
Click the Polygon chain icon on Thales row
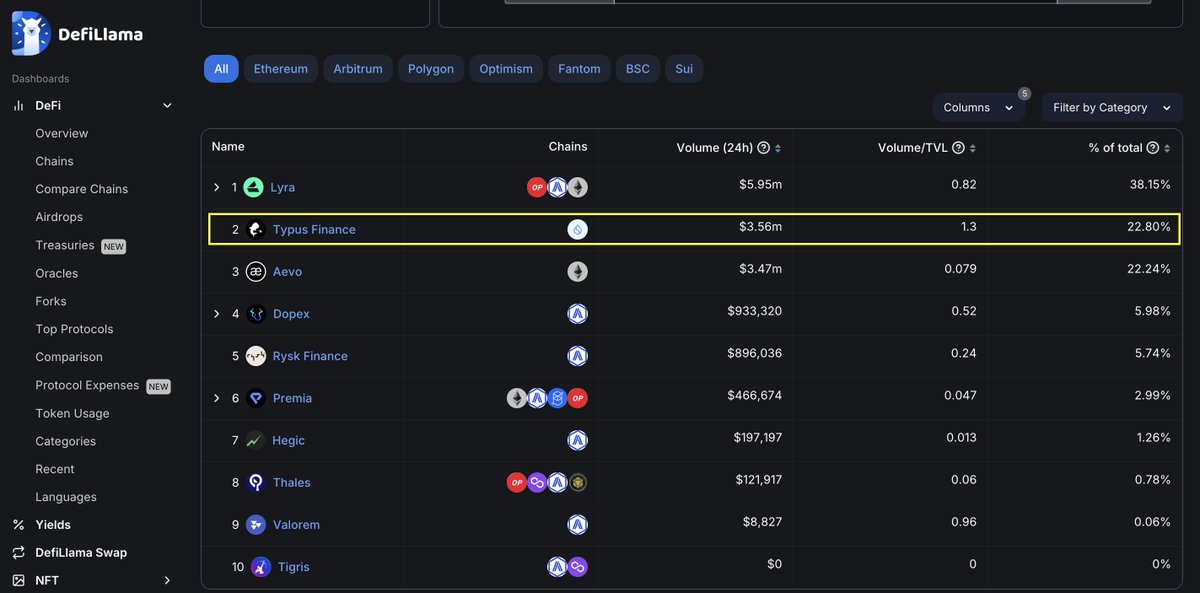coord(537,481)
